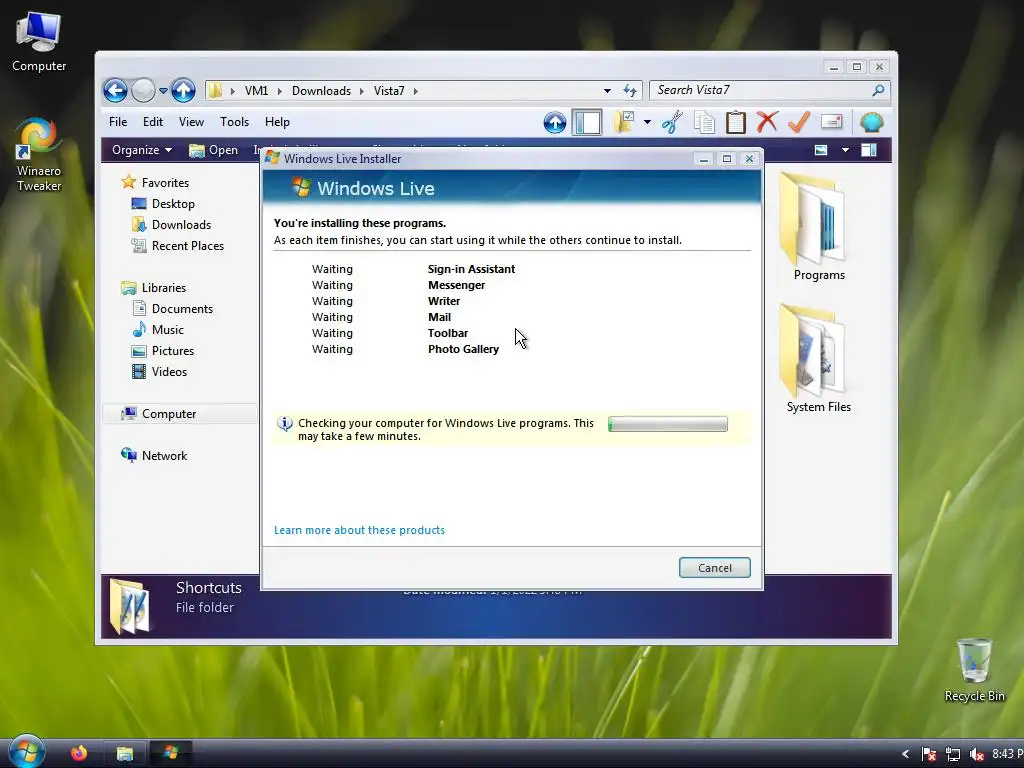Open the Computer desktop icon
1024x768 pixels.
[x=39, y=42]
